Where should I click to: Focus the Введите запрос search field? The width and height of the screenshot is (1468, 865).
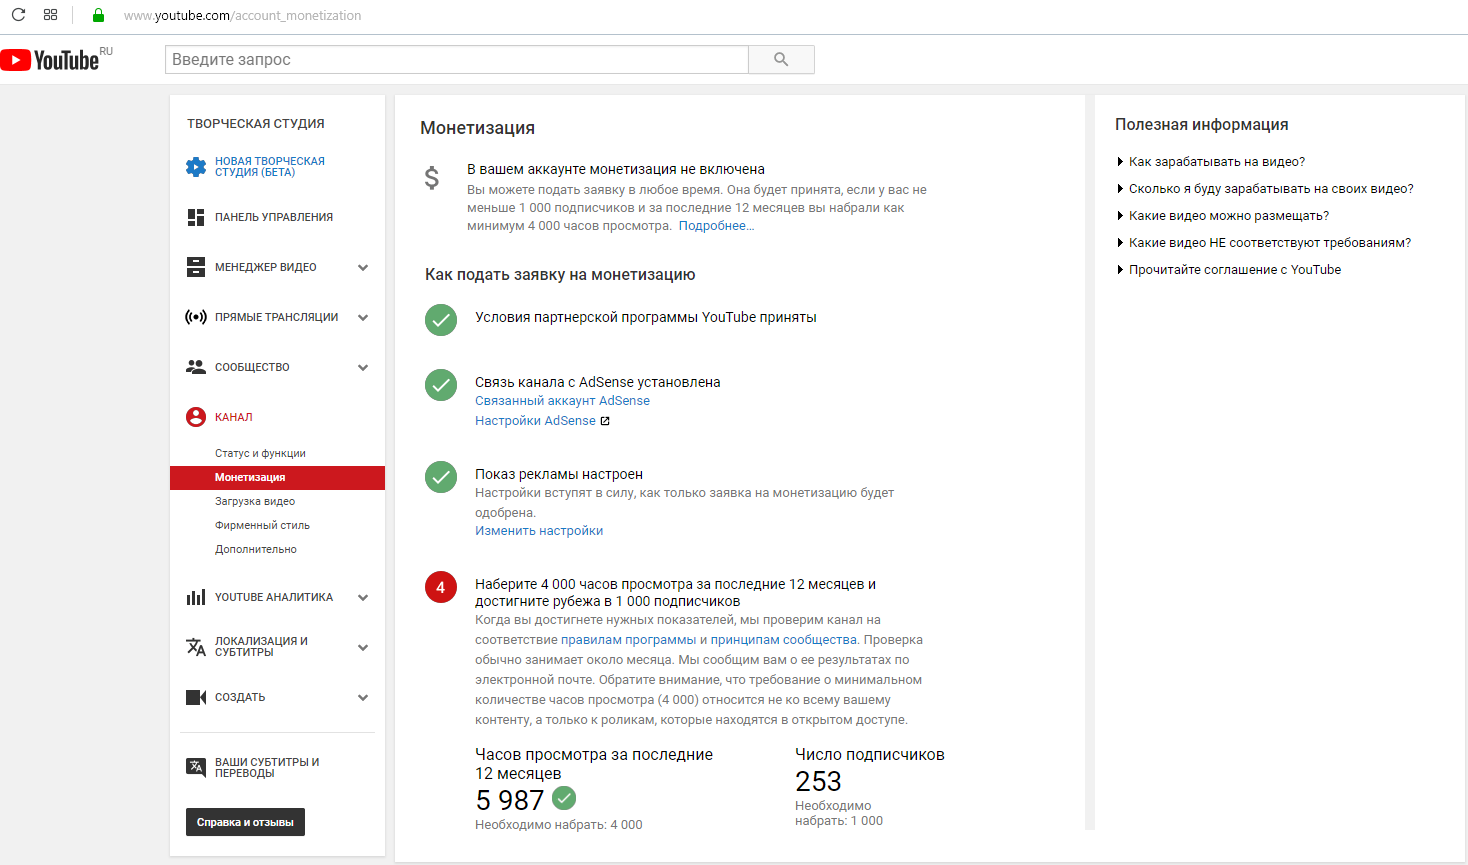[457, 60]
